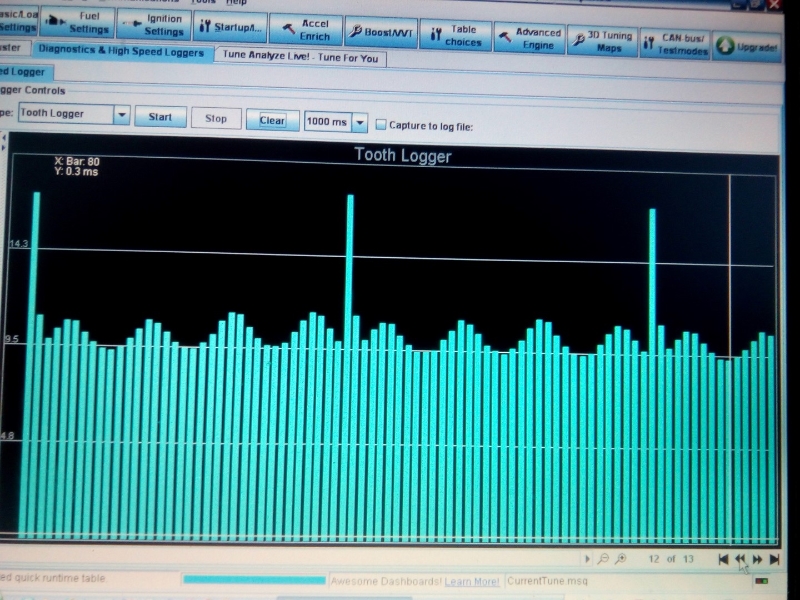
Task: Select Diagnostics & High Speed Loggers tab
Action: coord(121,52)
